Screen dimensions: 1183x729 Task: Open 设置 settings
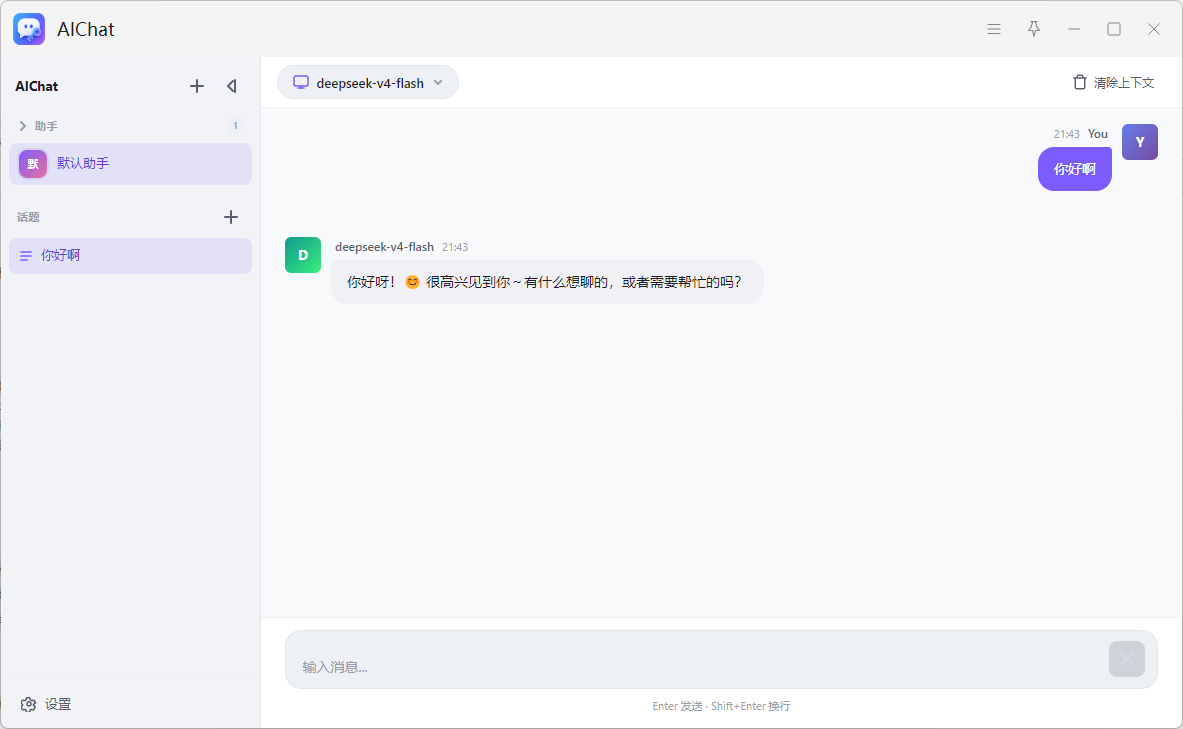click(45, 704)
